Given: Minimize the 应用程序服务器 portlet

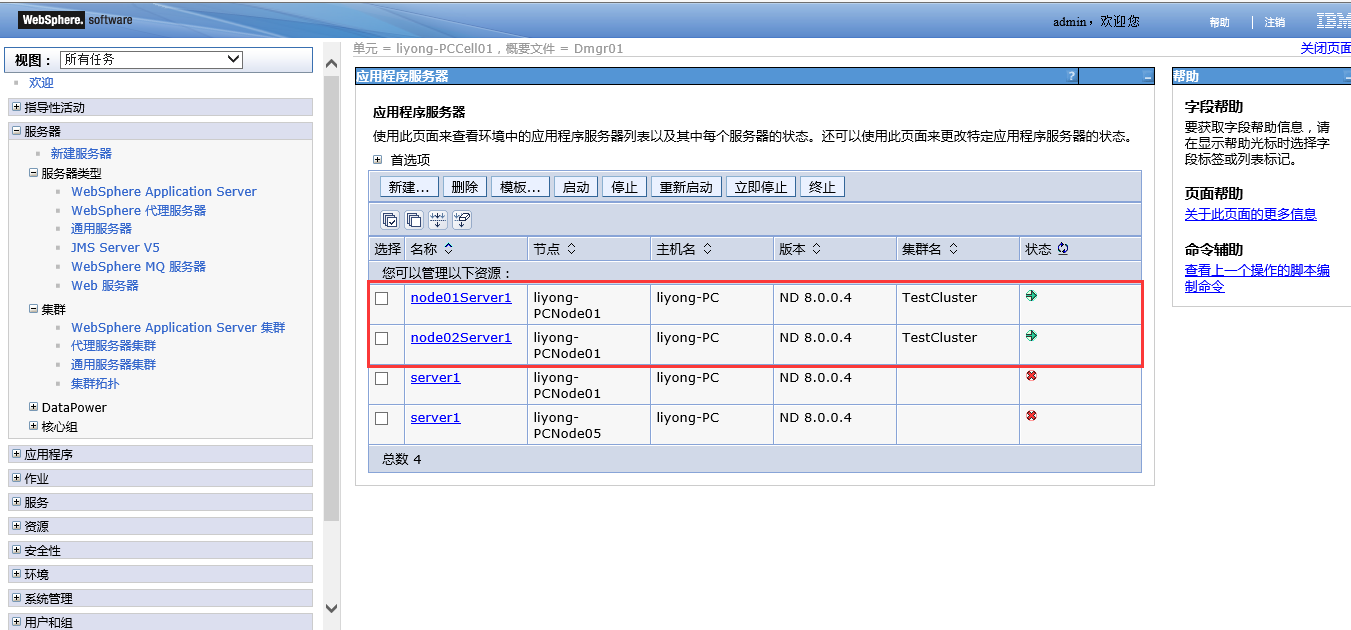Looking at the screenshot, I should tap(1147, 76).
